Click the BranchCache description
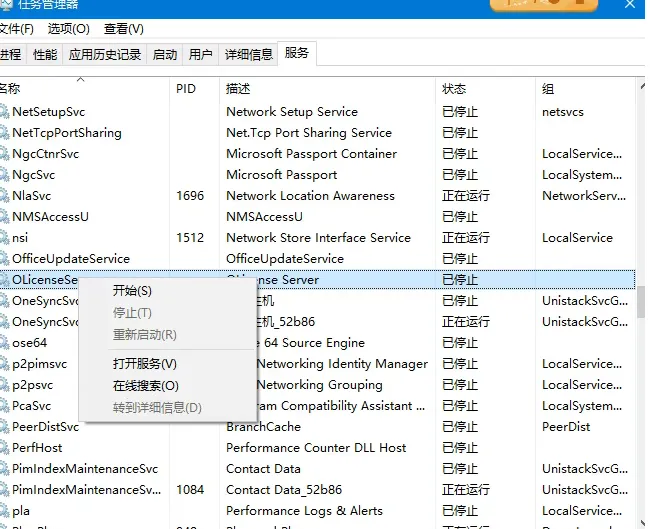The width and height of the screenshot is (650, 529). [x=264, y=427]
